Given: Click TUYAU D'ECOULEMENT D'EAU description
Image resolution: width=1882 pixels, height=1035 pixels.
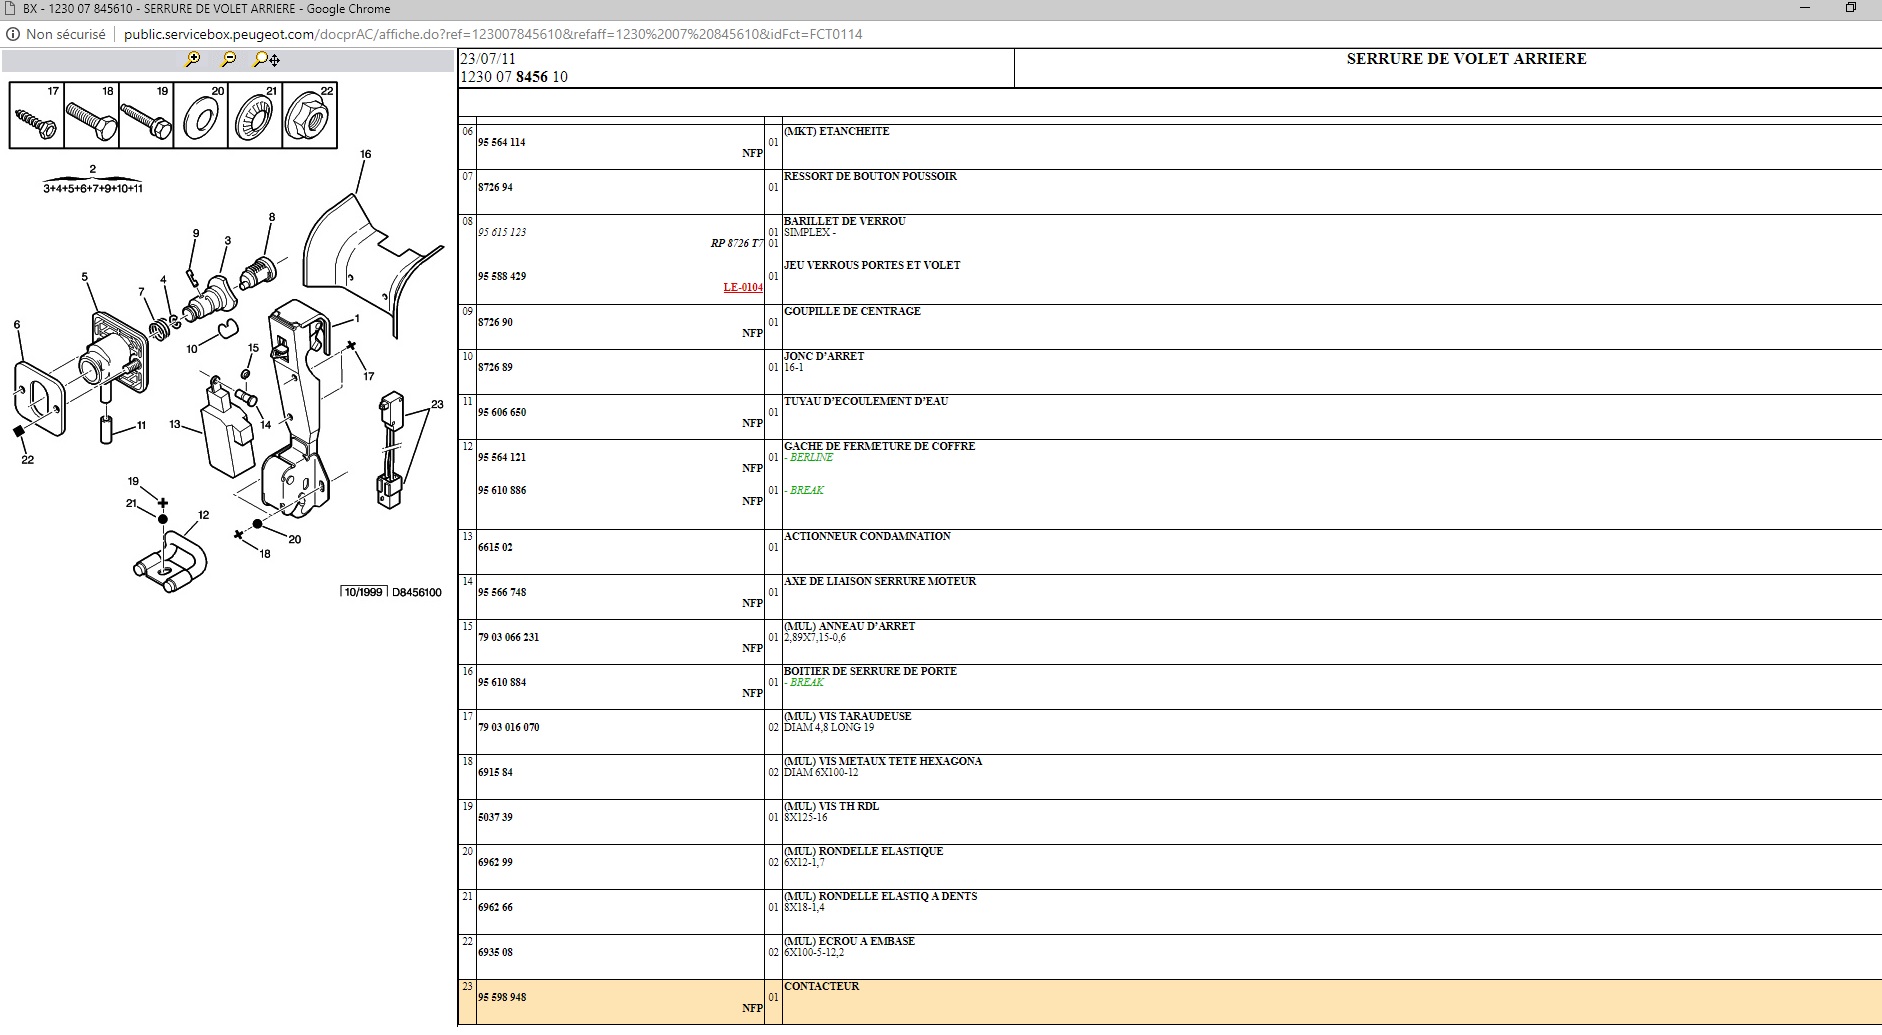Looking at the screenshot, I should [866, 401].
